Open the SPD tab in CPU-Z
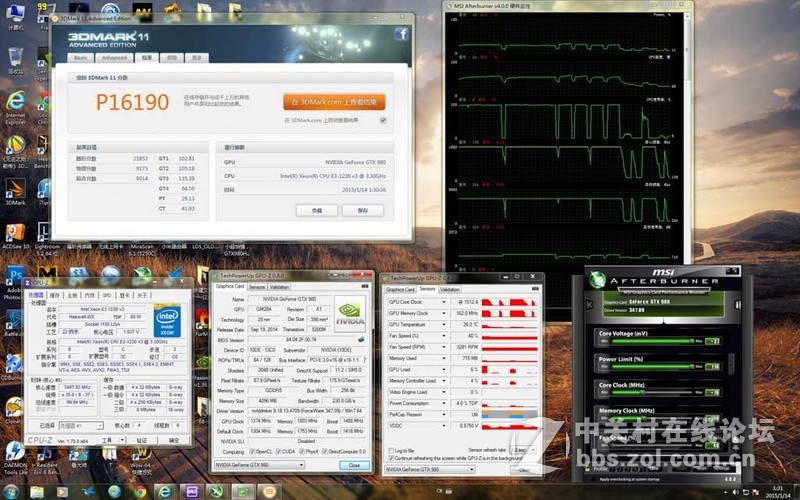The image size is (800, 500). point(107,295)
